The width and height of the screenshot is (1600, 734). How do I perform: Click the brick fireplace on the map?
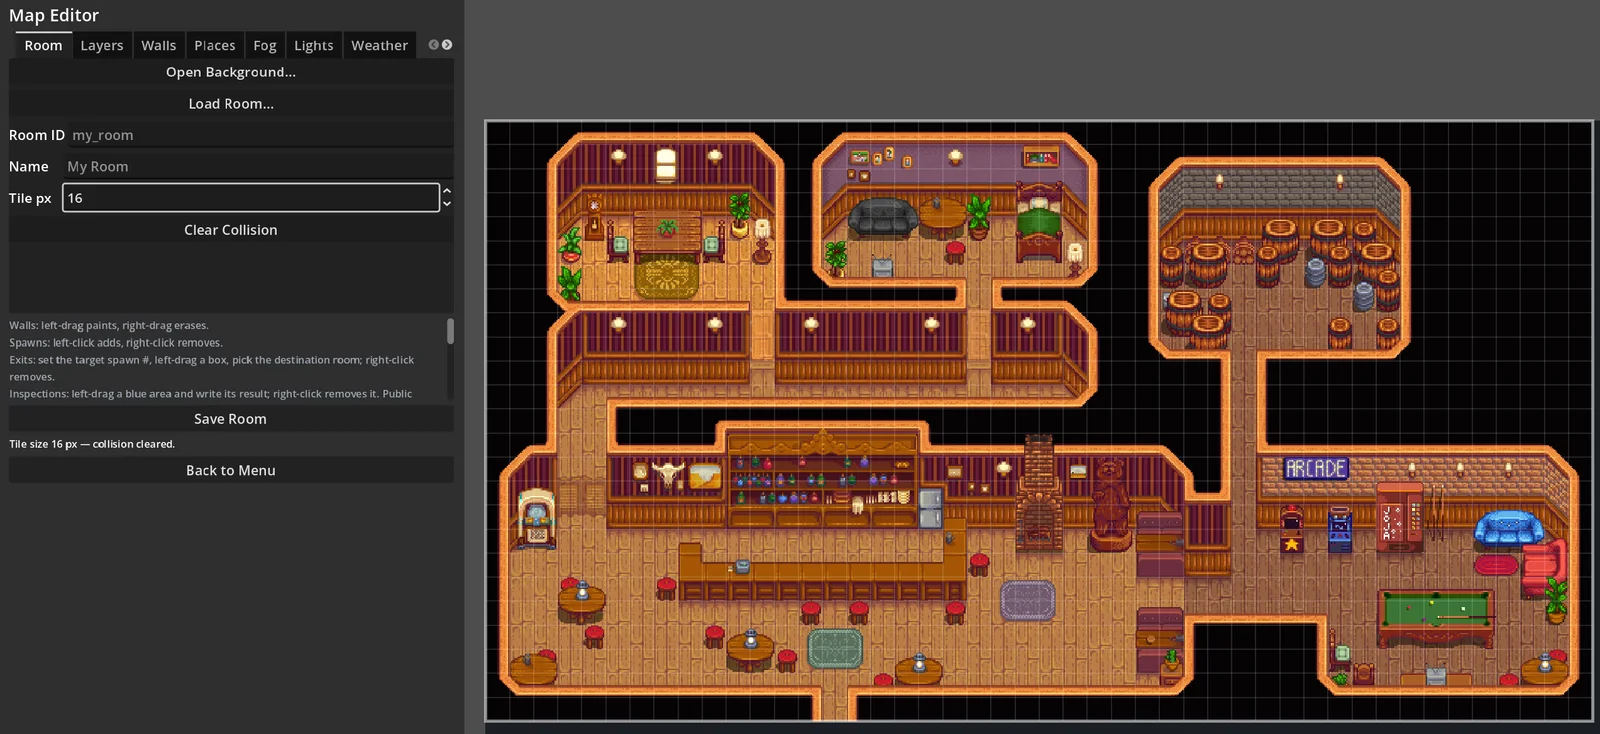click(x=1038, y=492)
